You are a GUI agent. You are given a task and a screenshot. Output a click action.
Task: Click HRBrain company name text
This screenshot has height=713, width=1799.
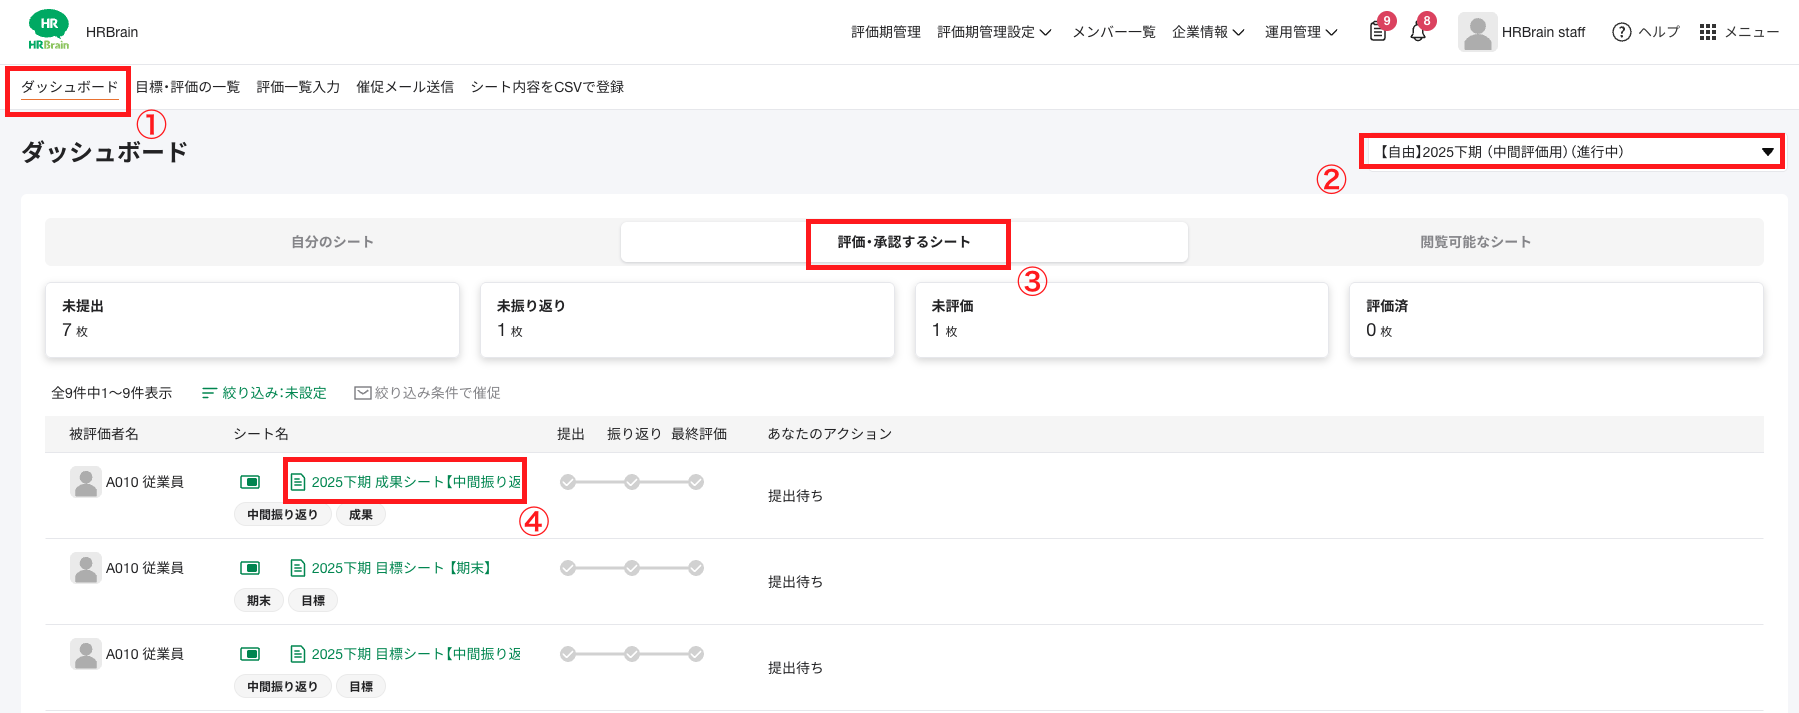point(112,32)
